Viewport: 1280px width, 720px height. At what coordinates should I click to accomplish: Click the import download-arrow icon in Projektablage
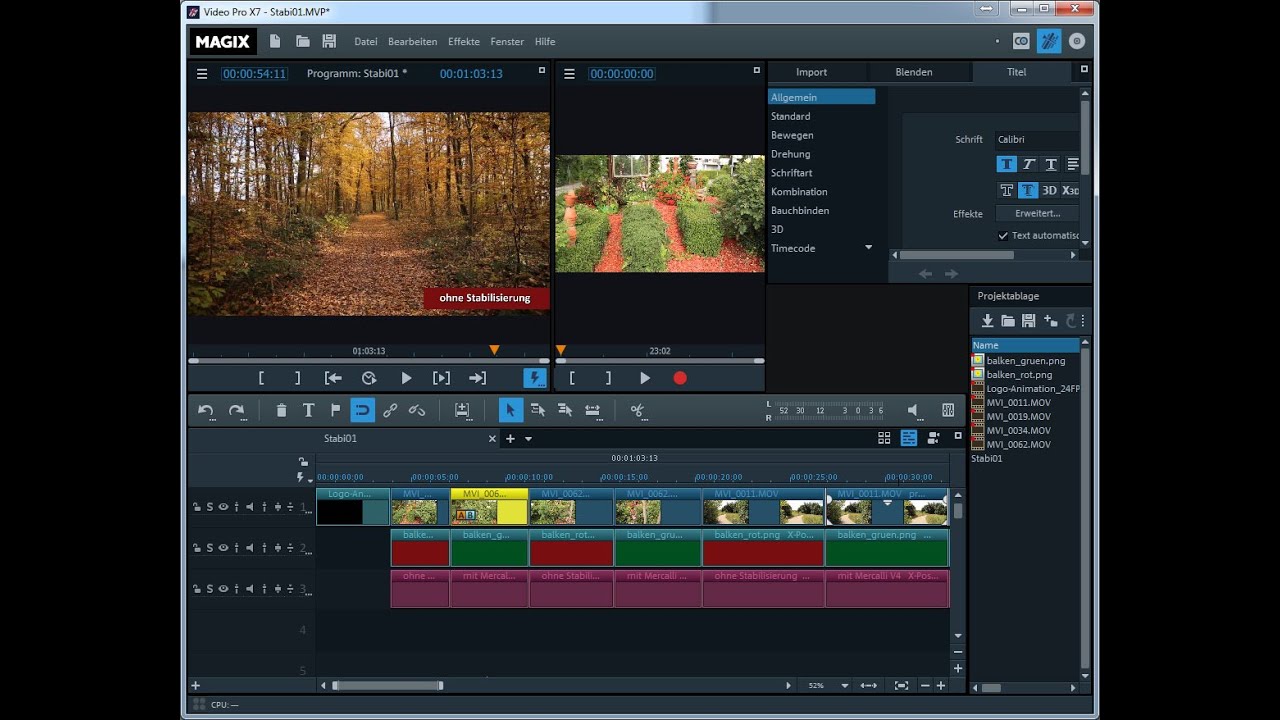pos(987,321)
